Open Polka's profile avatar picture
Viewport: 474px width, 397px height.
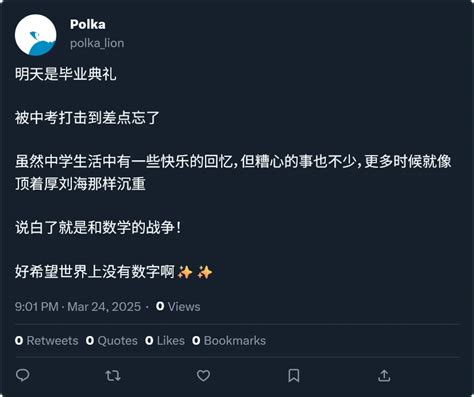(x=35, y=35)
